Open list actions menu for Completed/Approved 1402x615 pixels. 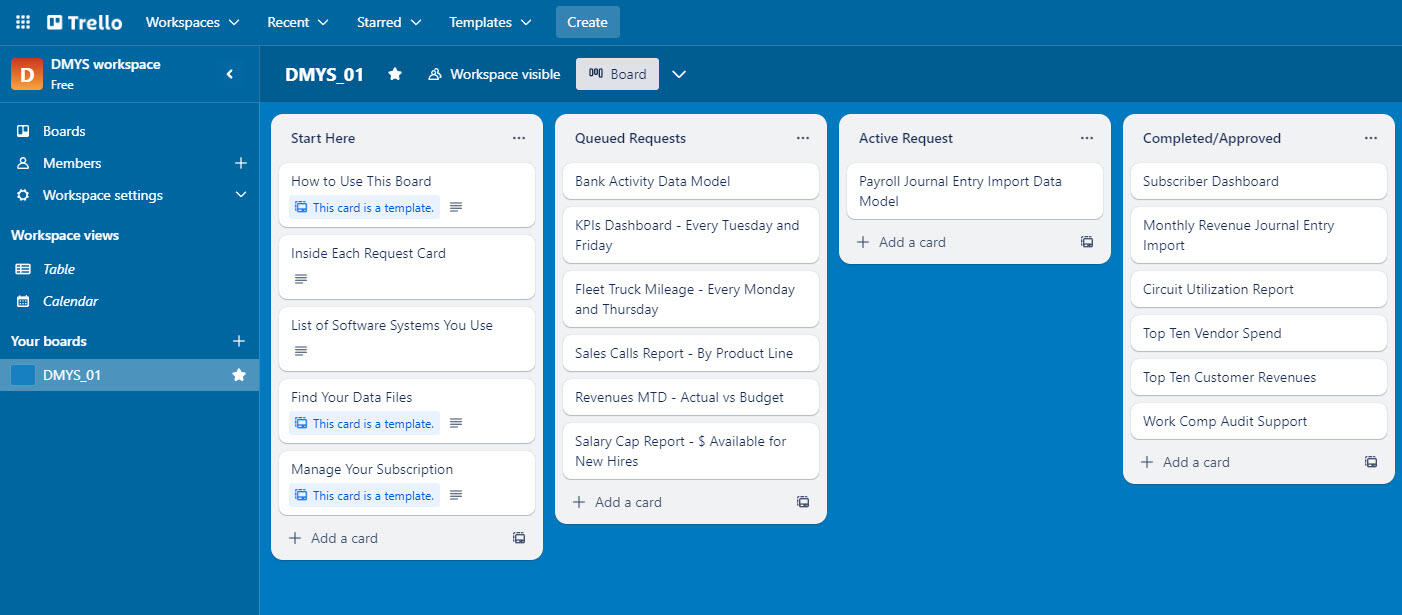[1370, 138]
